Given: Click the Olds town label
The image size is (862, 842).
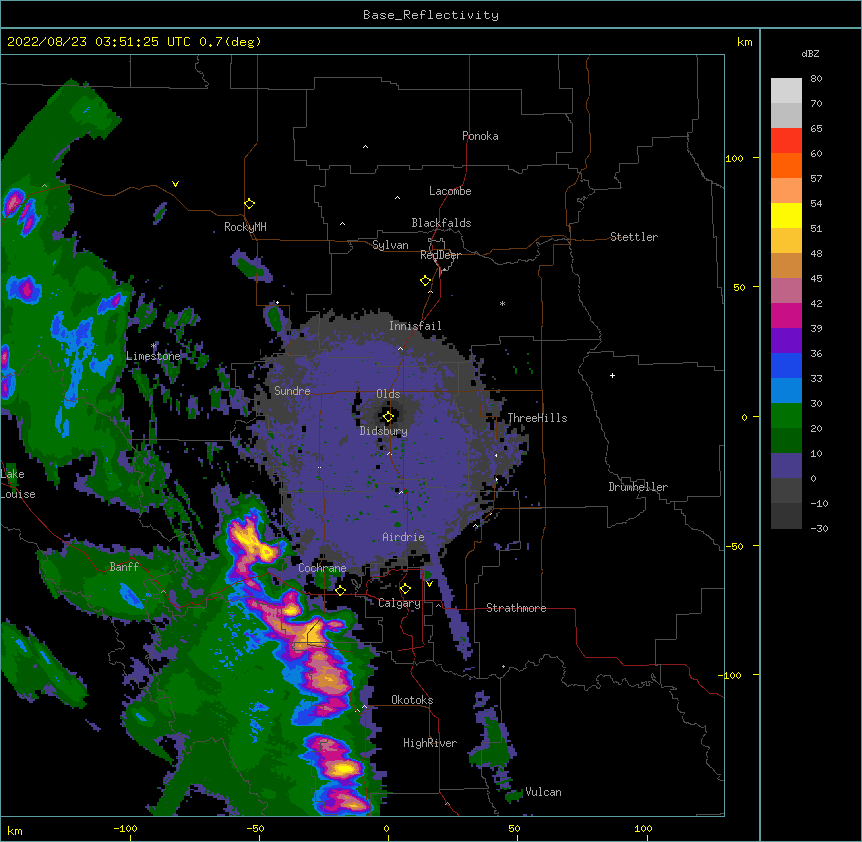Looking at the screenshot, I should (388, 394).
